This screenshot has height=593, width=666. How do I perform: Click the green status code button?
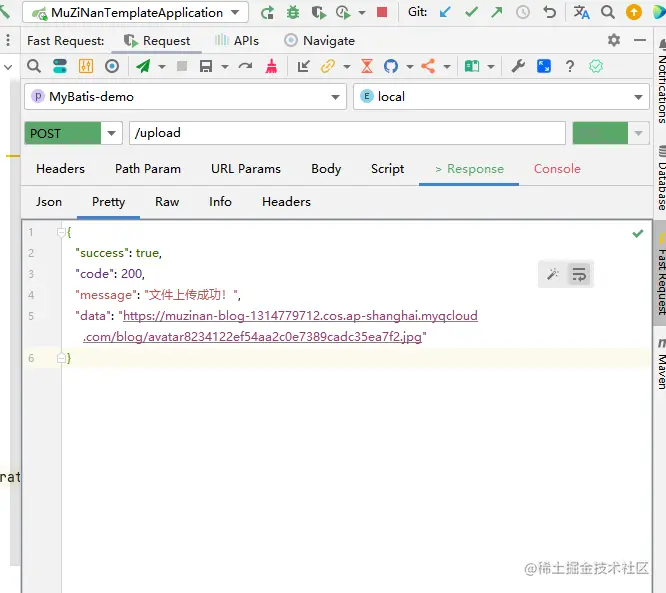600,133
